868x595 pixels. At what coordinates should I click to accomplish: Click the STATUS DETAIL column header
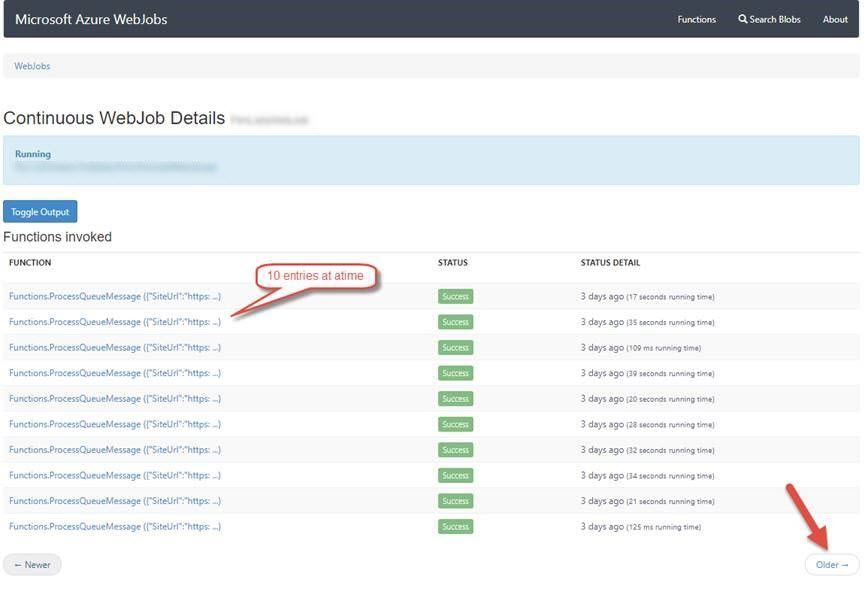[x=610, y=262]
